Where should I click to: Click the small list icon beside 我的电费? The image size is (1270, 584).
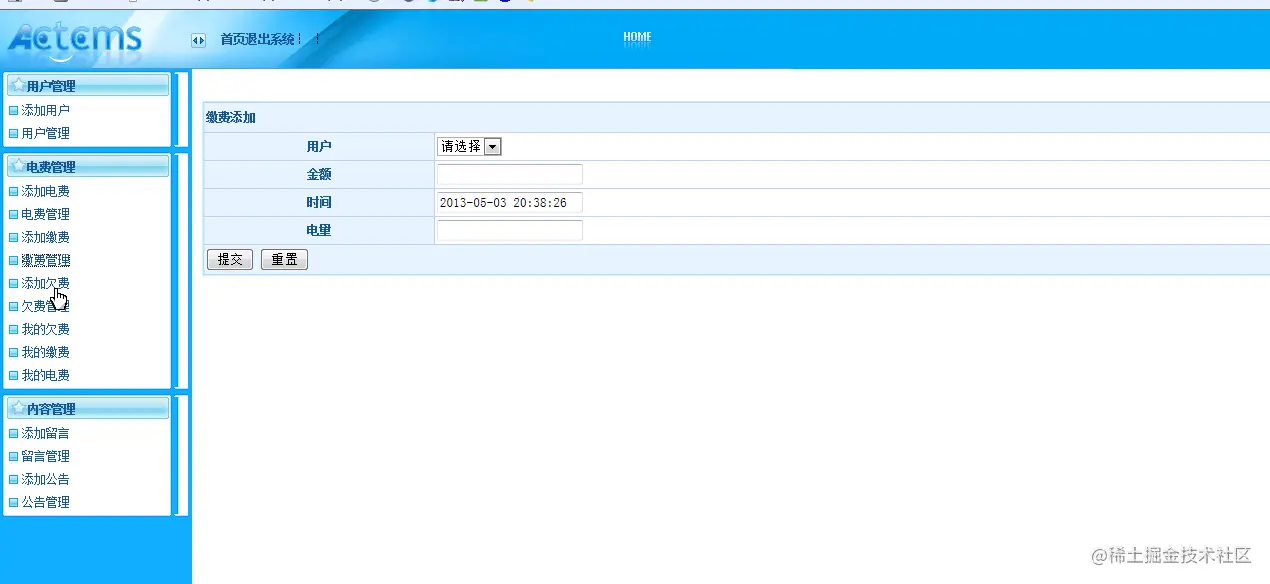[13, 375]
